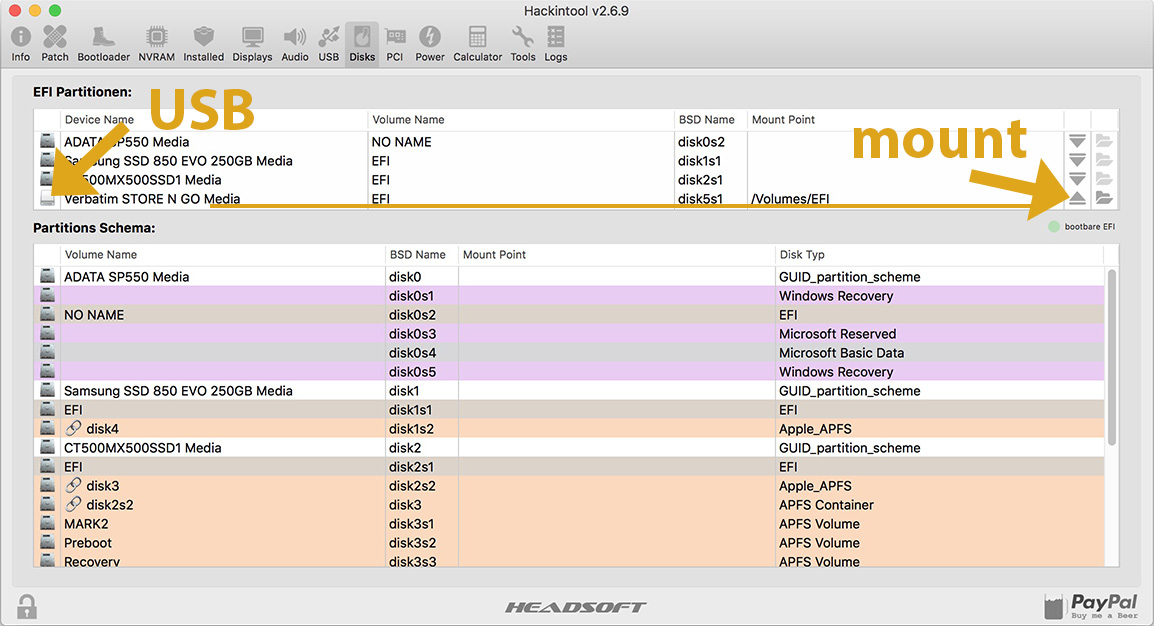Select the disk2s2 Apple_APFS row
Viewport: 1154px width, 626px height.
tap(569, 485)
